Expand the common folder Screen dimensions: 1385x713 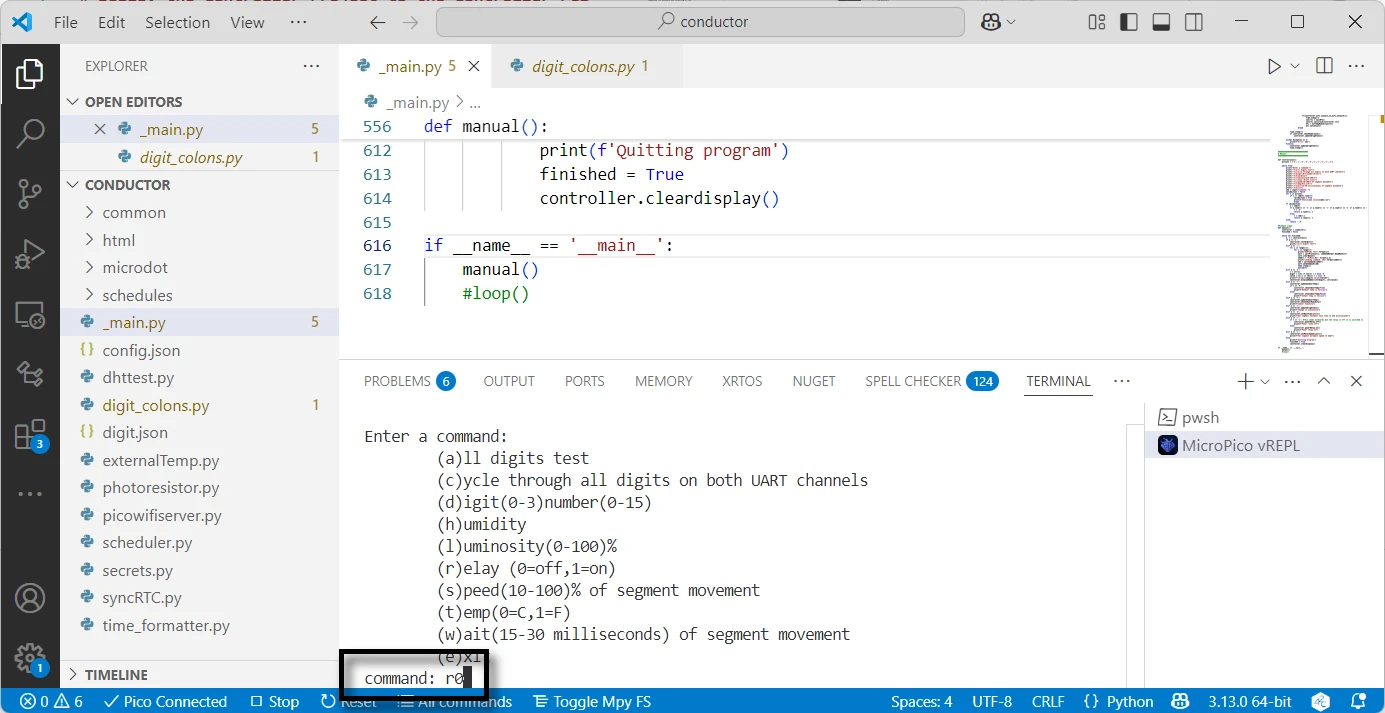point(200,212)
